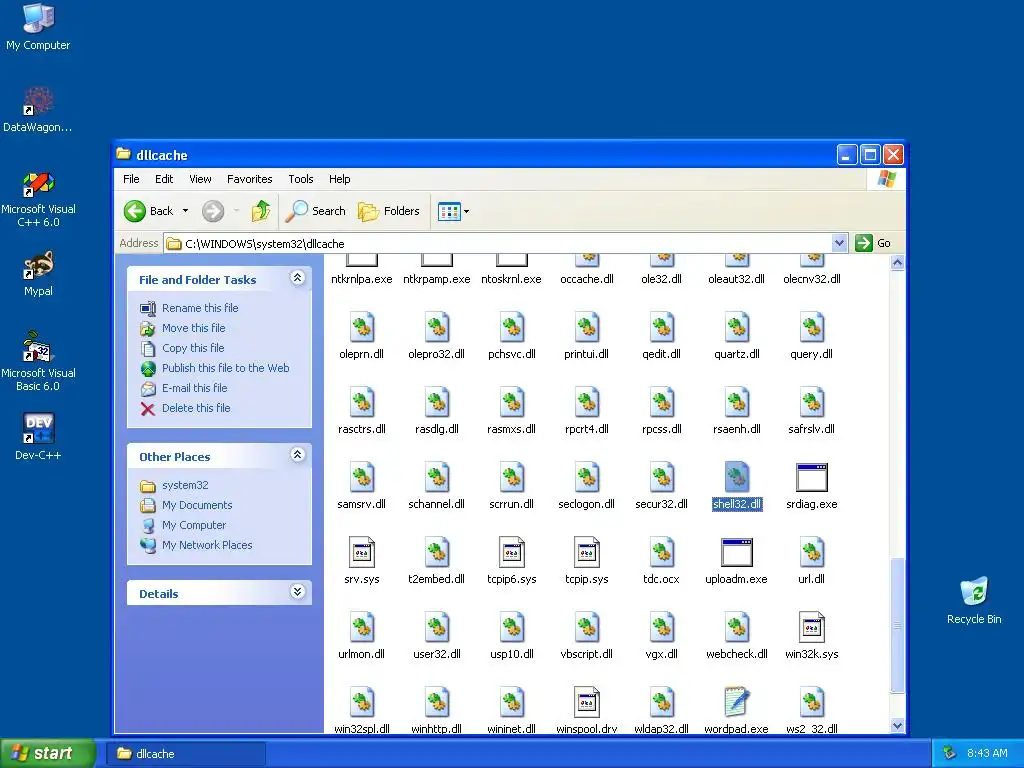This screenshot has height=768, width=1024.
Task: Click Move this file link
Action: pos(193,328)
